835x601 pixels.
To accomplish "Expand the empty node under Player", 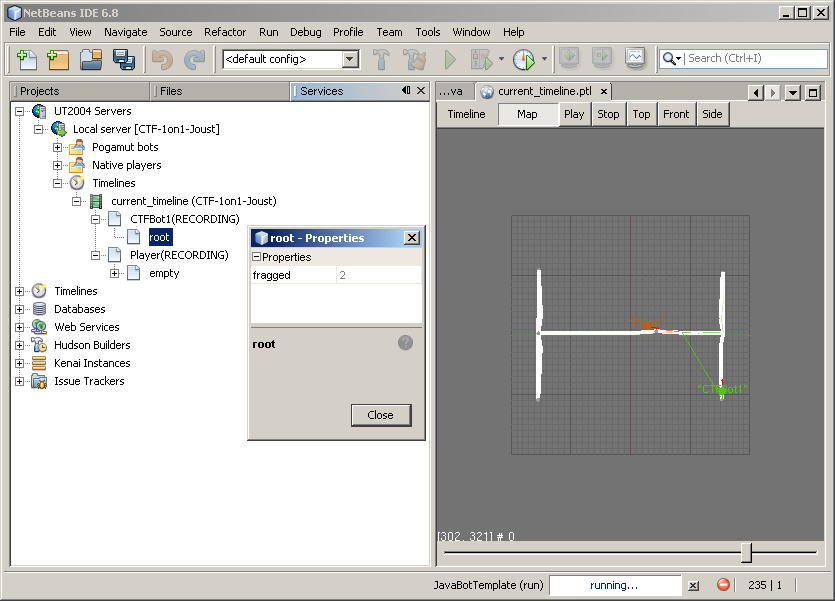I will [114, 274].
